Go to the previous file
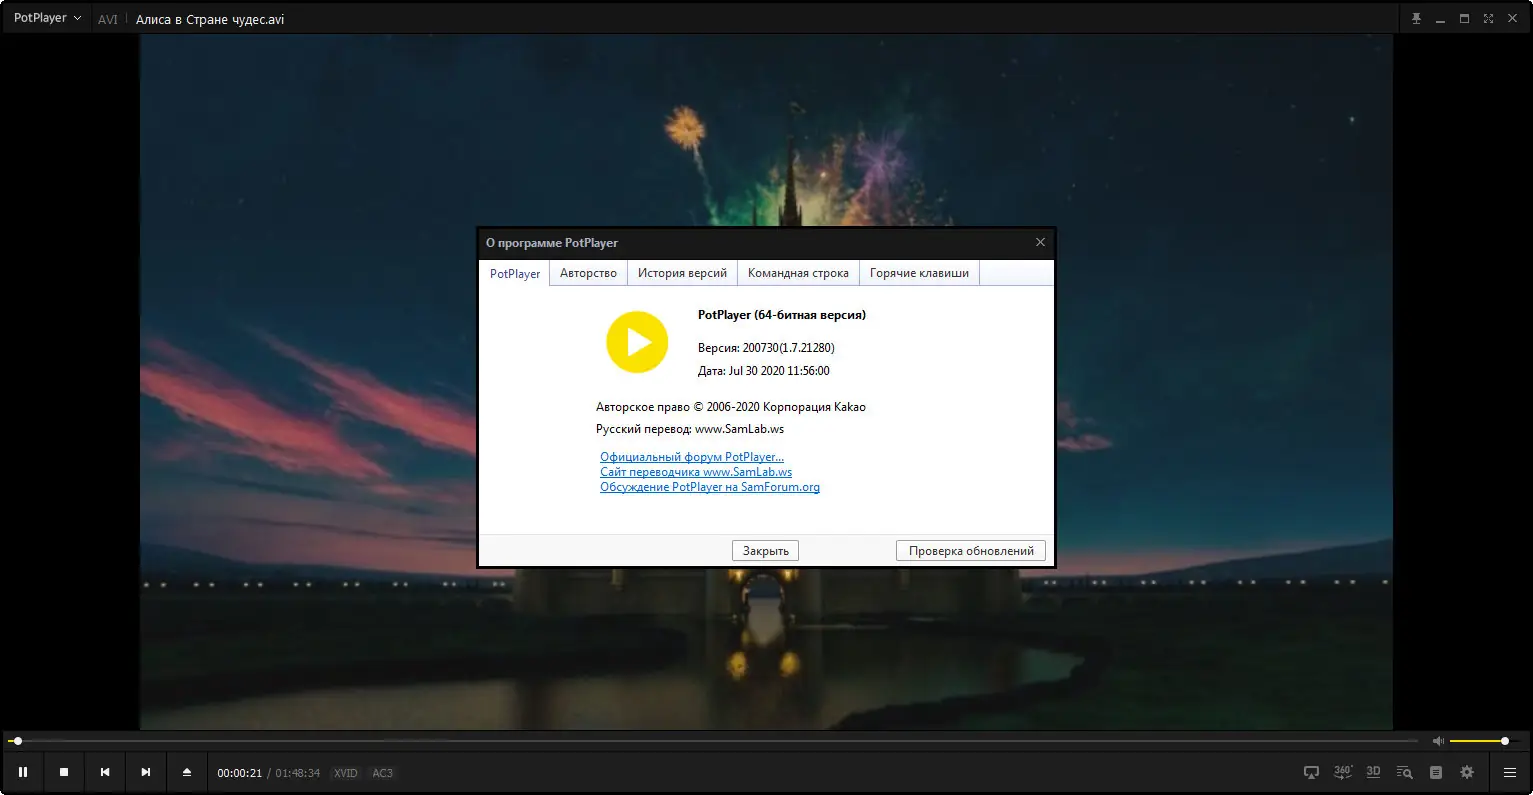This screenshot has height=795, width=1533. tap(104, 772)
